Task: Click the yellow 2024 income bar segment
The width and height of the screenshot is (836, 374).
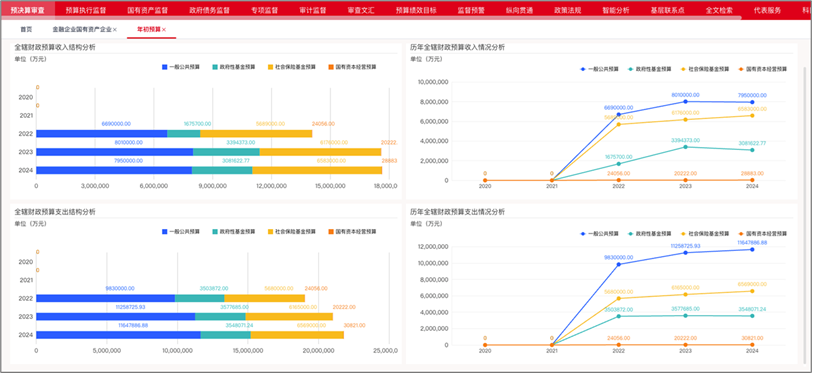Action: (x=317, y=170)
